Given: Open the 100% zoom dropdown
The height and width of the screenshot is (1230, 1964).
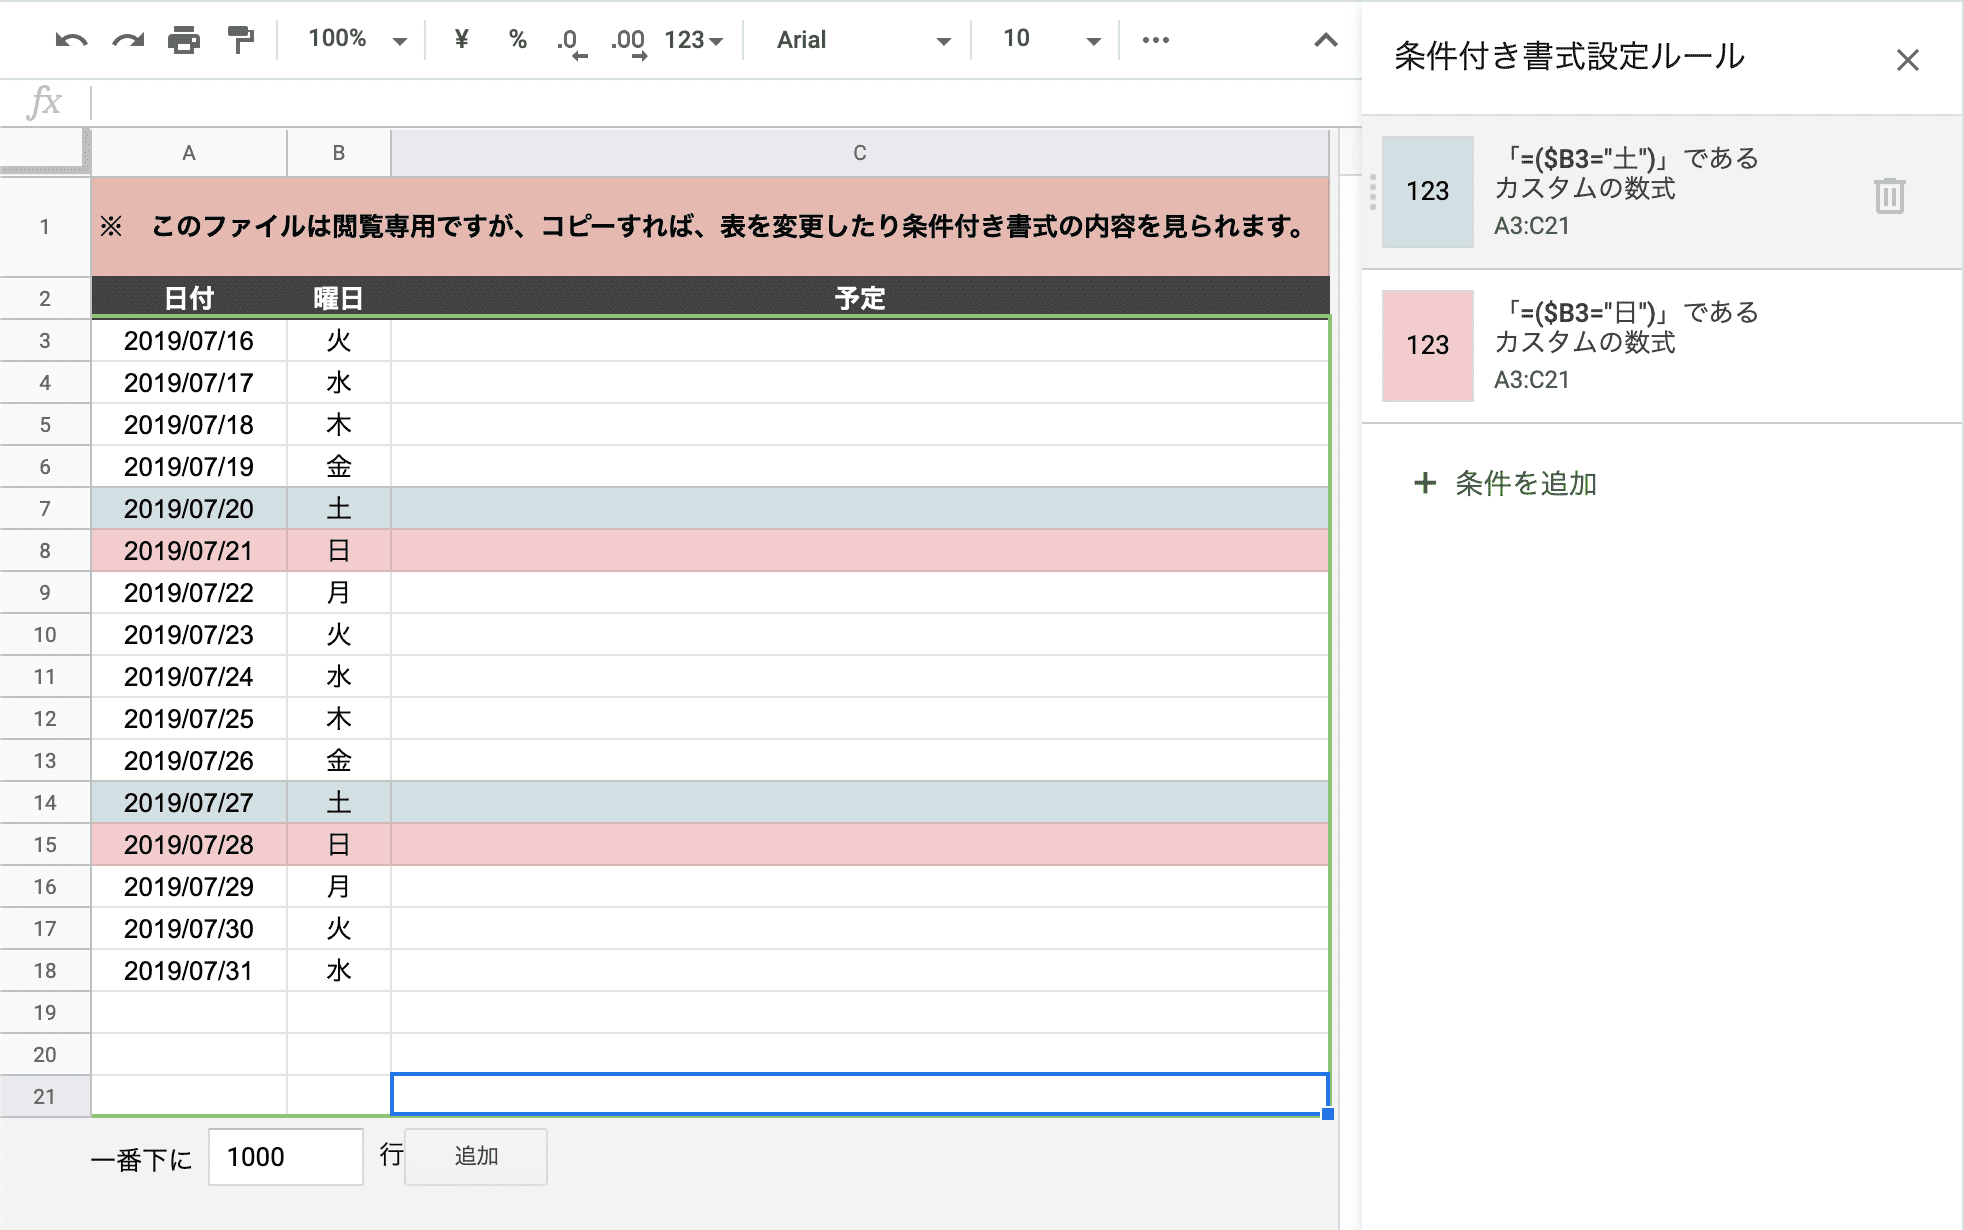Looking at the screenshot, I should [357, 39].
